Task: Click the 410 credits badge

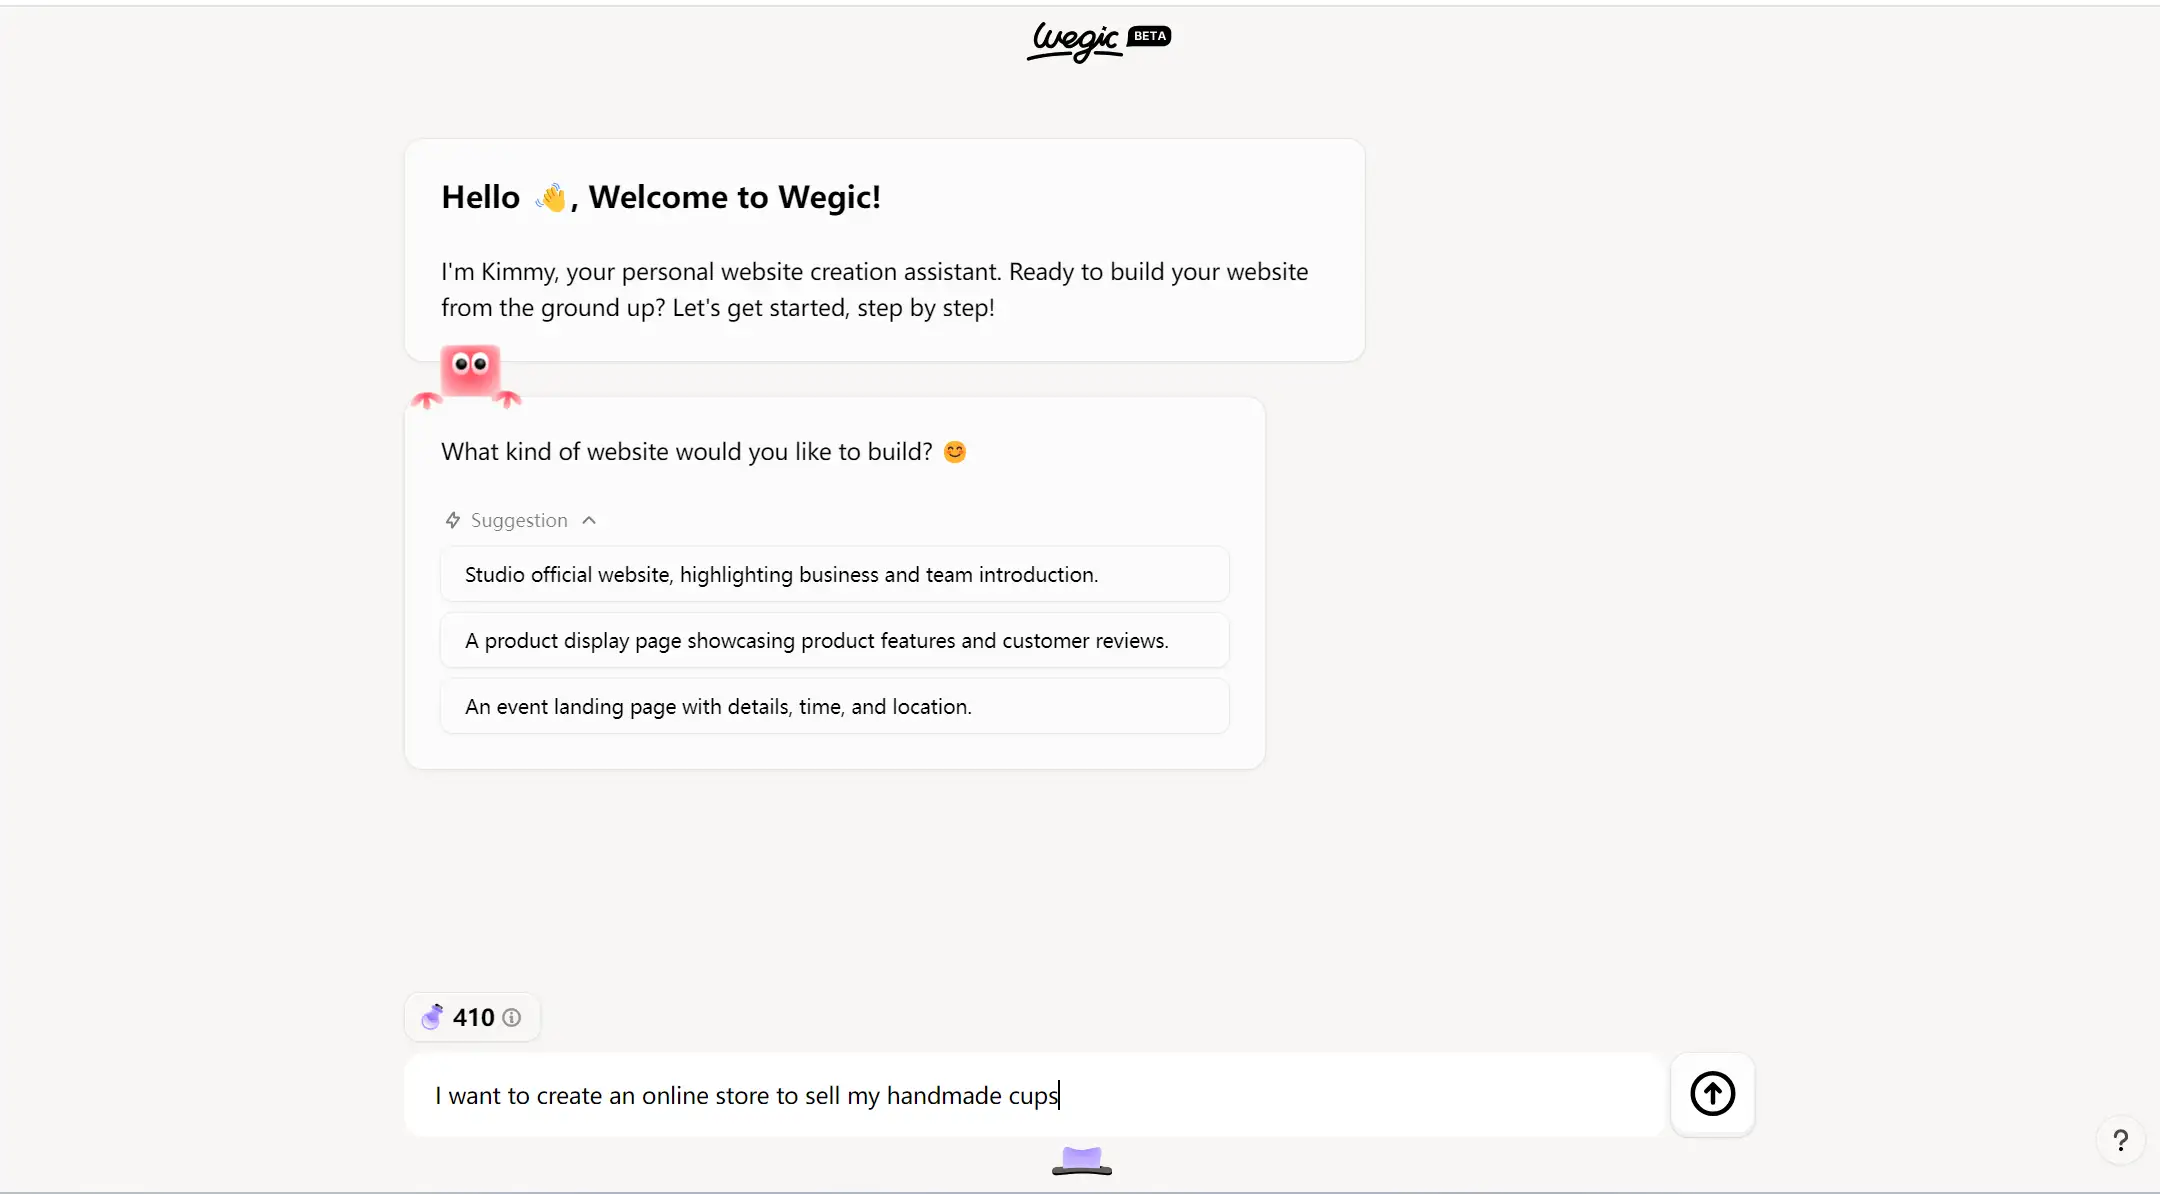Action: 472,1018
